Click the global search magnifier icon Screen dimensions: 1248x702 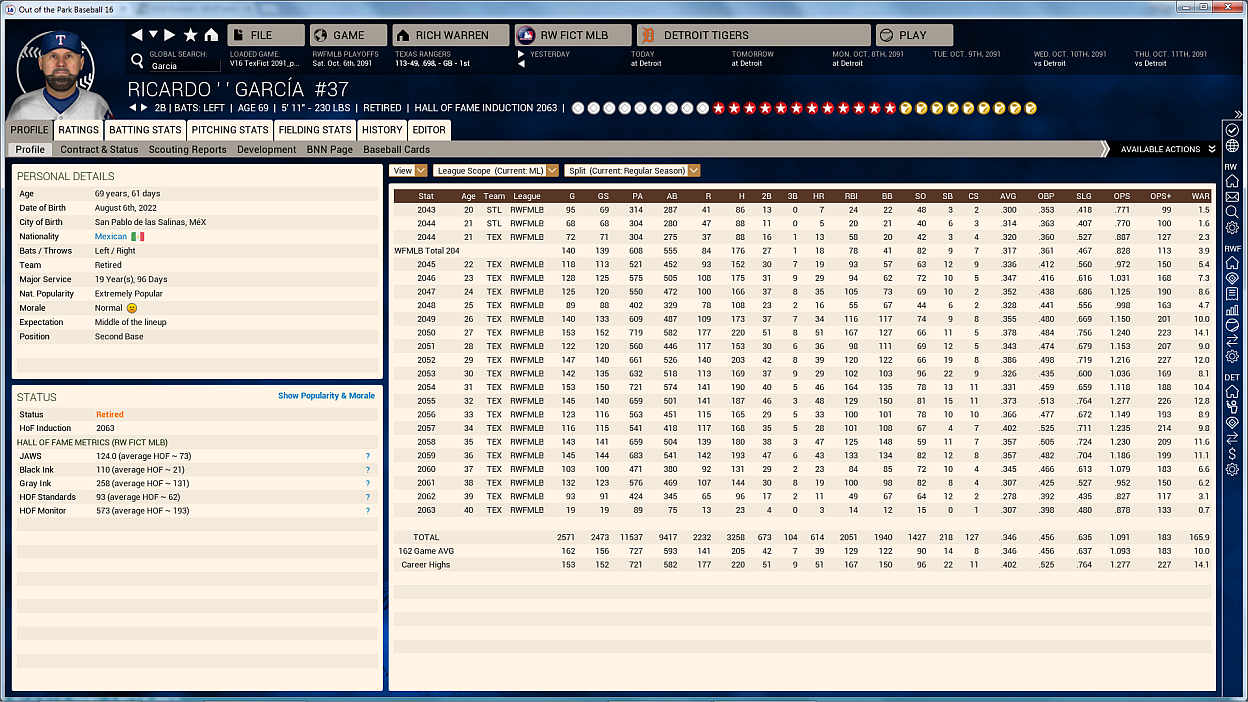[x=137, y=61]
